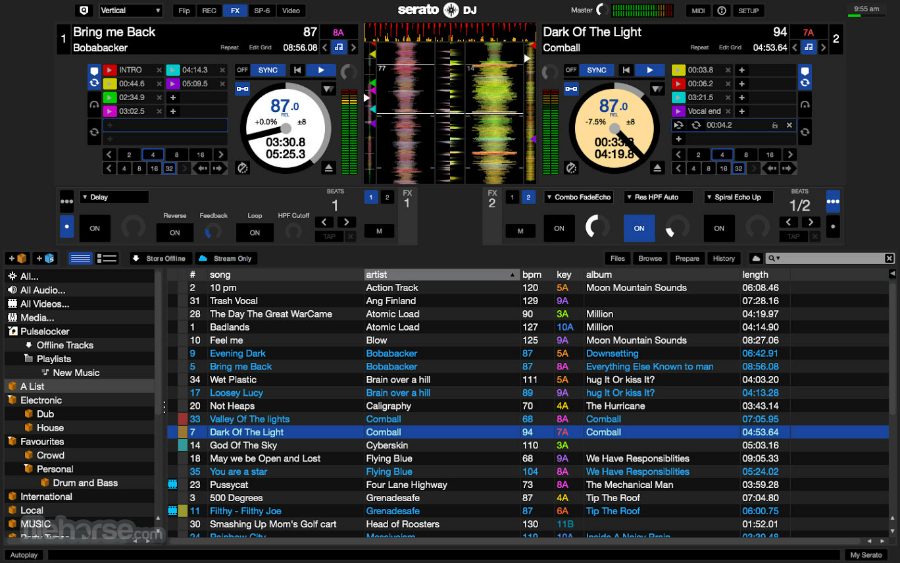Open the REC panel tab
This screenshot has height=563, width=900.
coord(210,10)
